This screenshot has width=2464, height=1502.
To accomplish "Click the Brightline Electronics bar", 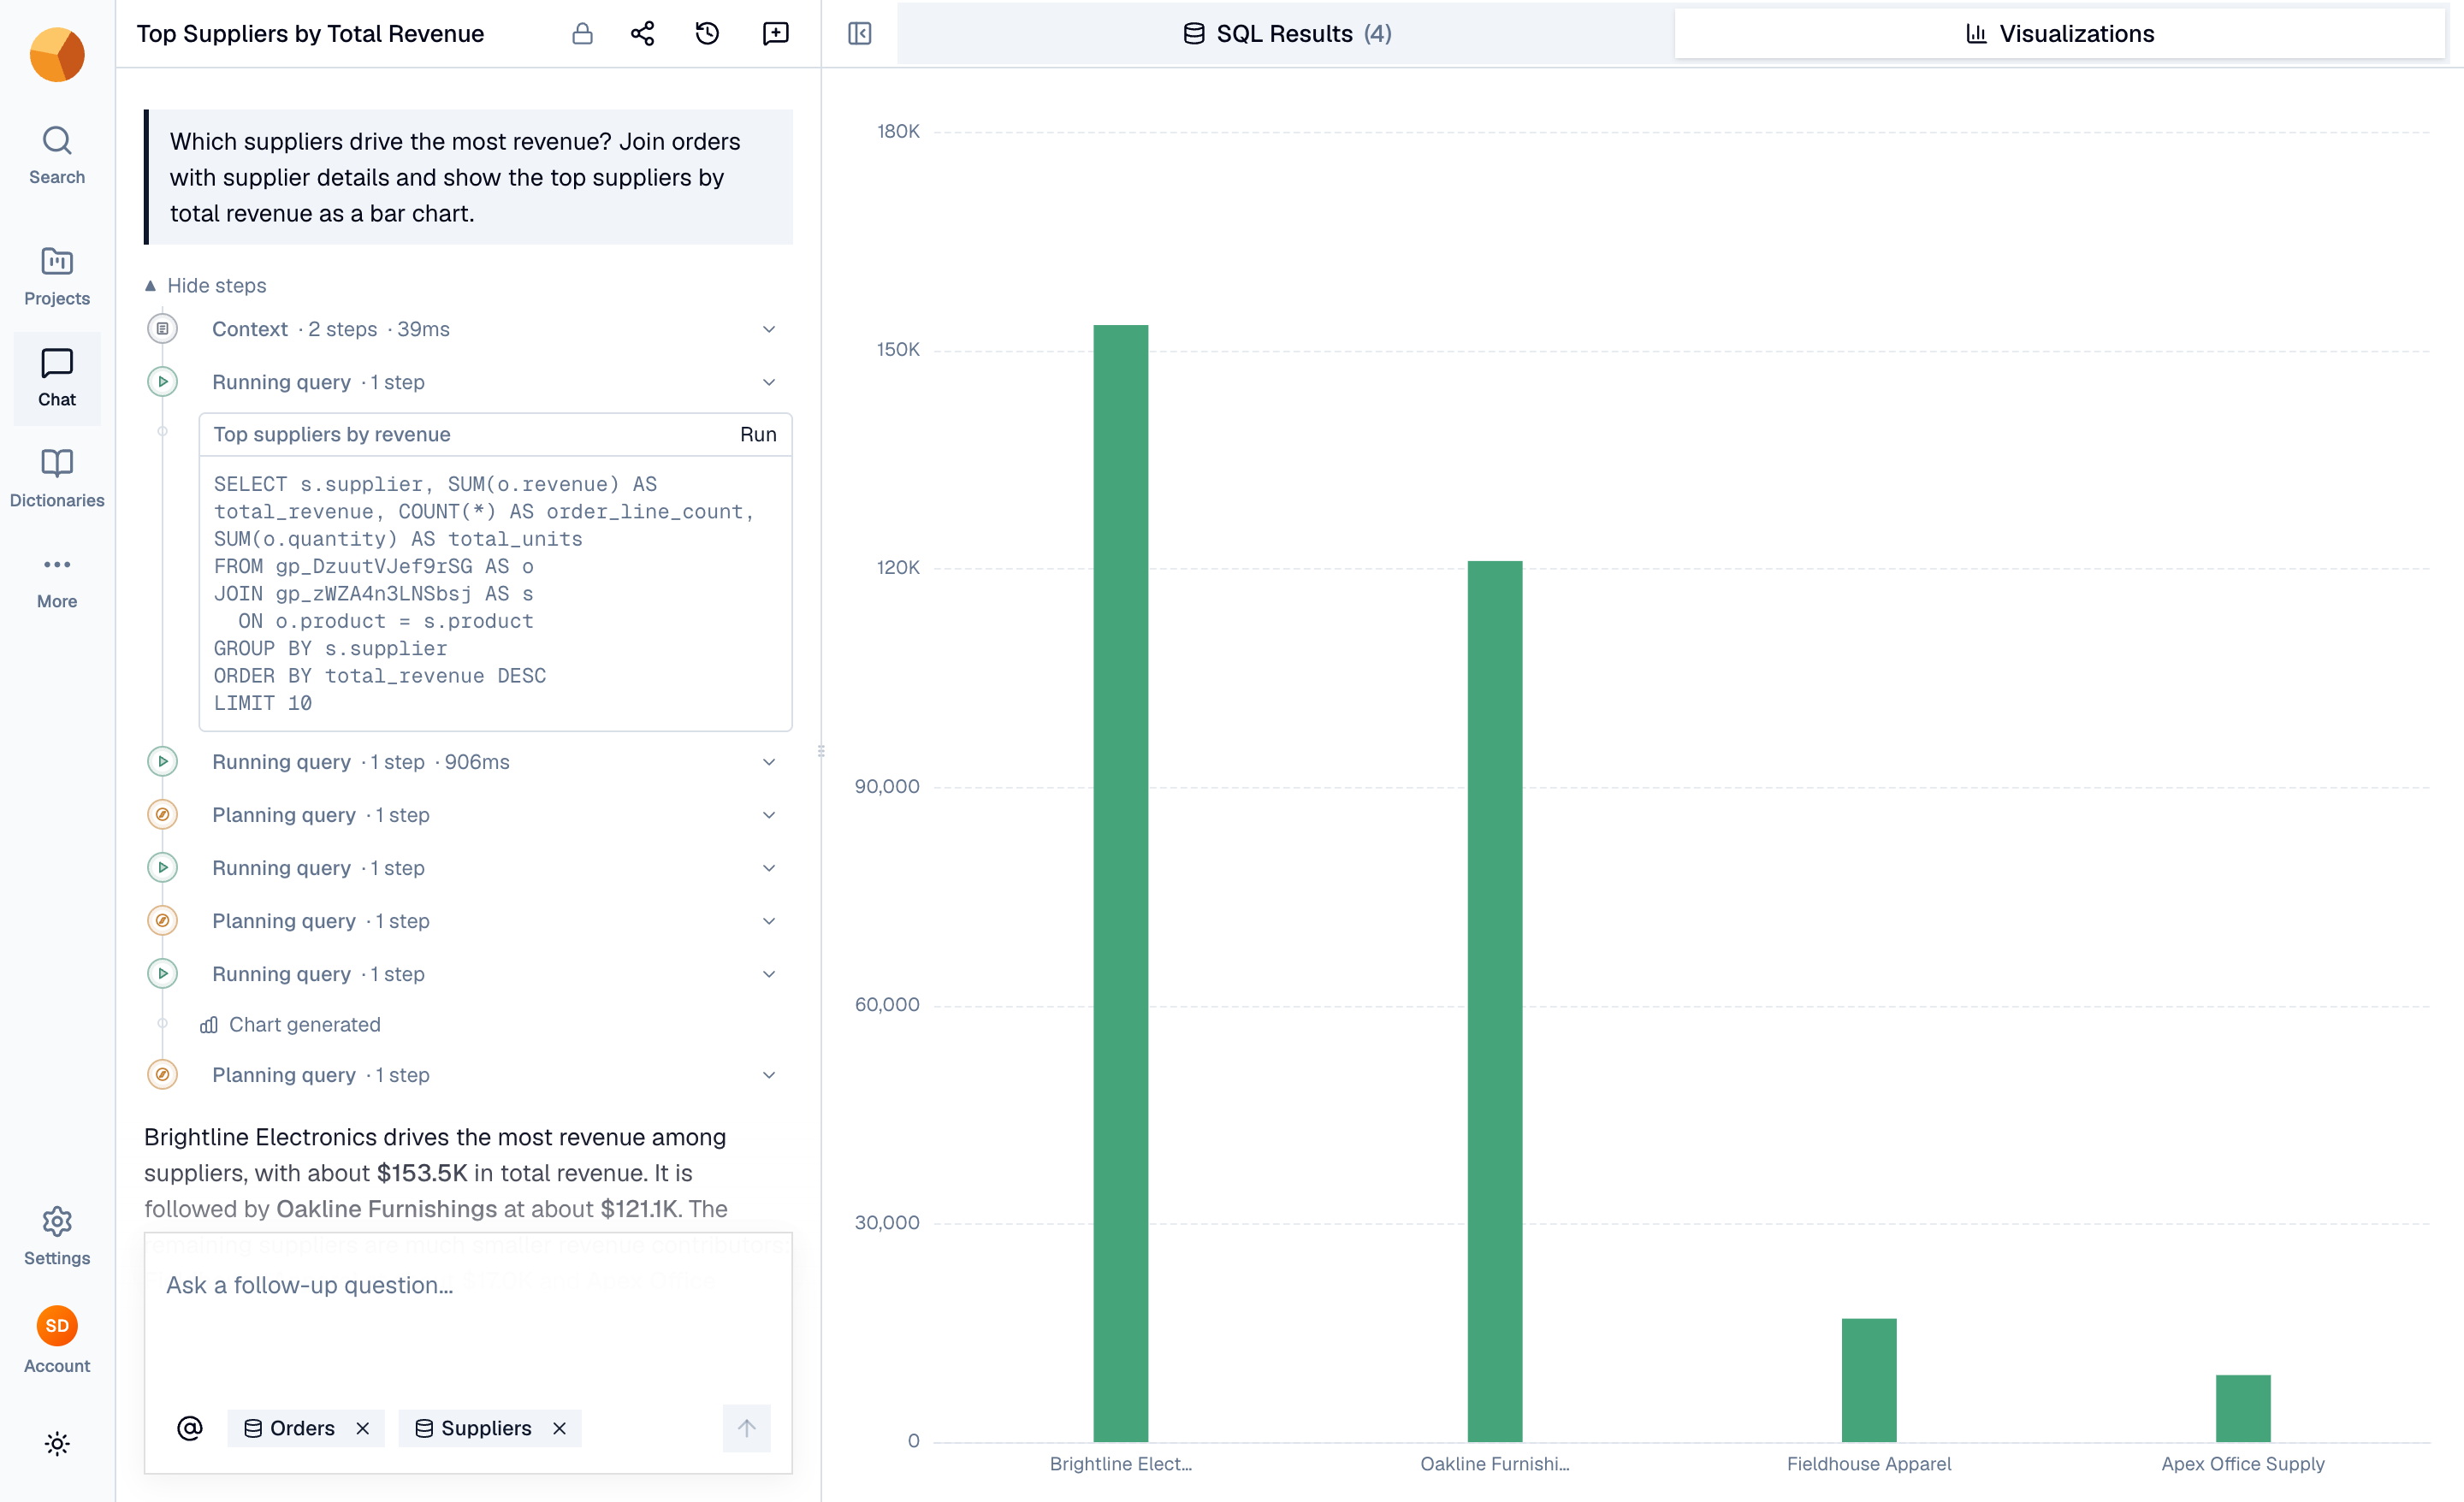I will pyautogui.click(x=1121, y=883).
